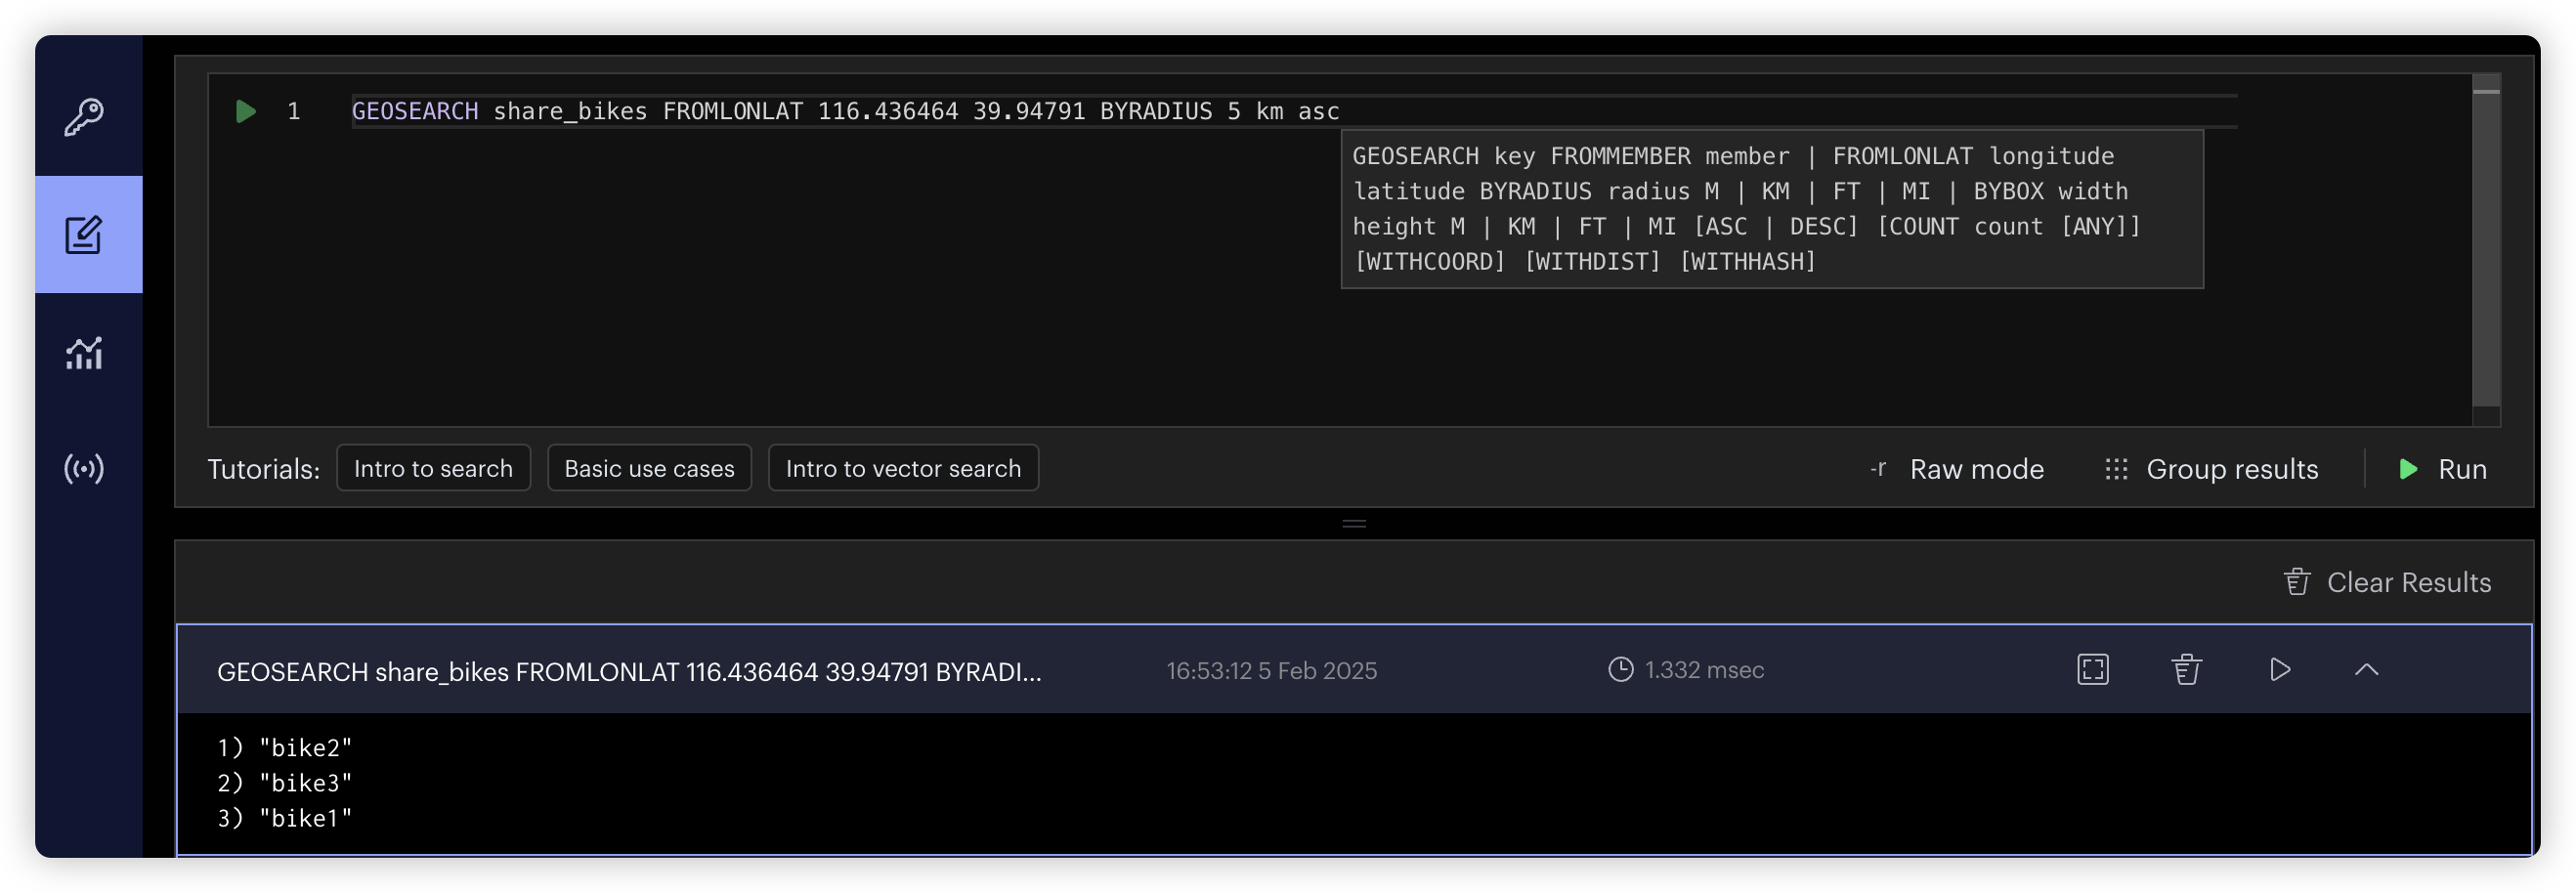Collapse the GEOSEARCH result card
The image size is (2576, 893).
2366,669
